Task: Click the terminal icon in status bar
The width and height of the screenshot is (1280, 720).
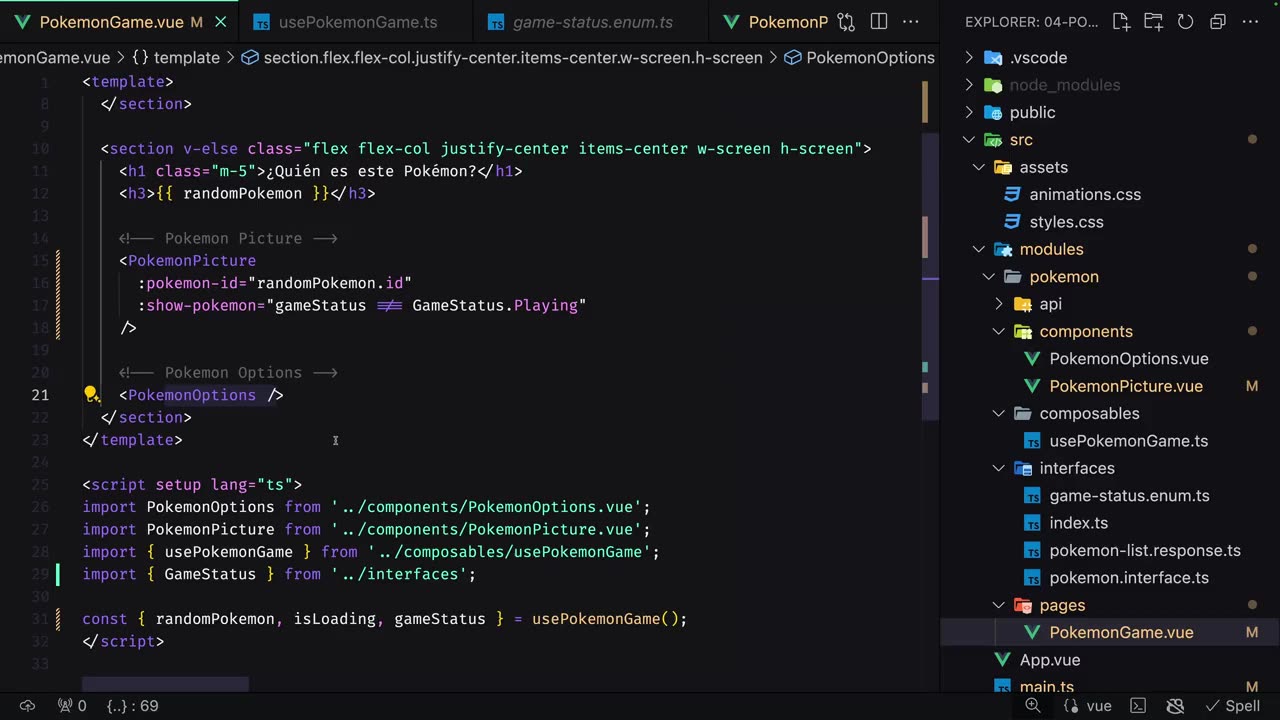Action: click(x=1138, y=706)
